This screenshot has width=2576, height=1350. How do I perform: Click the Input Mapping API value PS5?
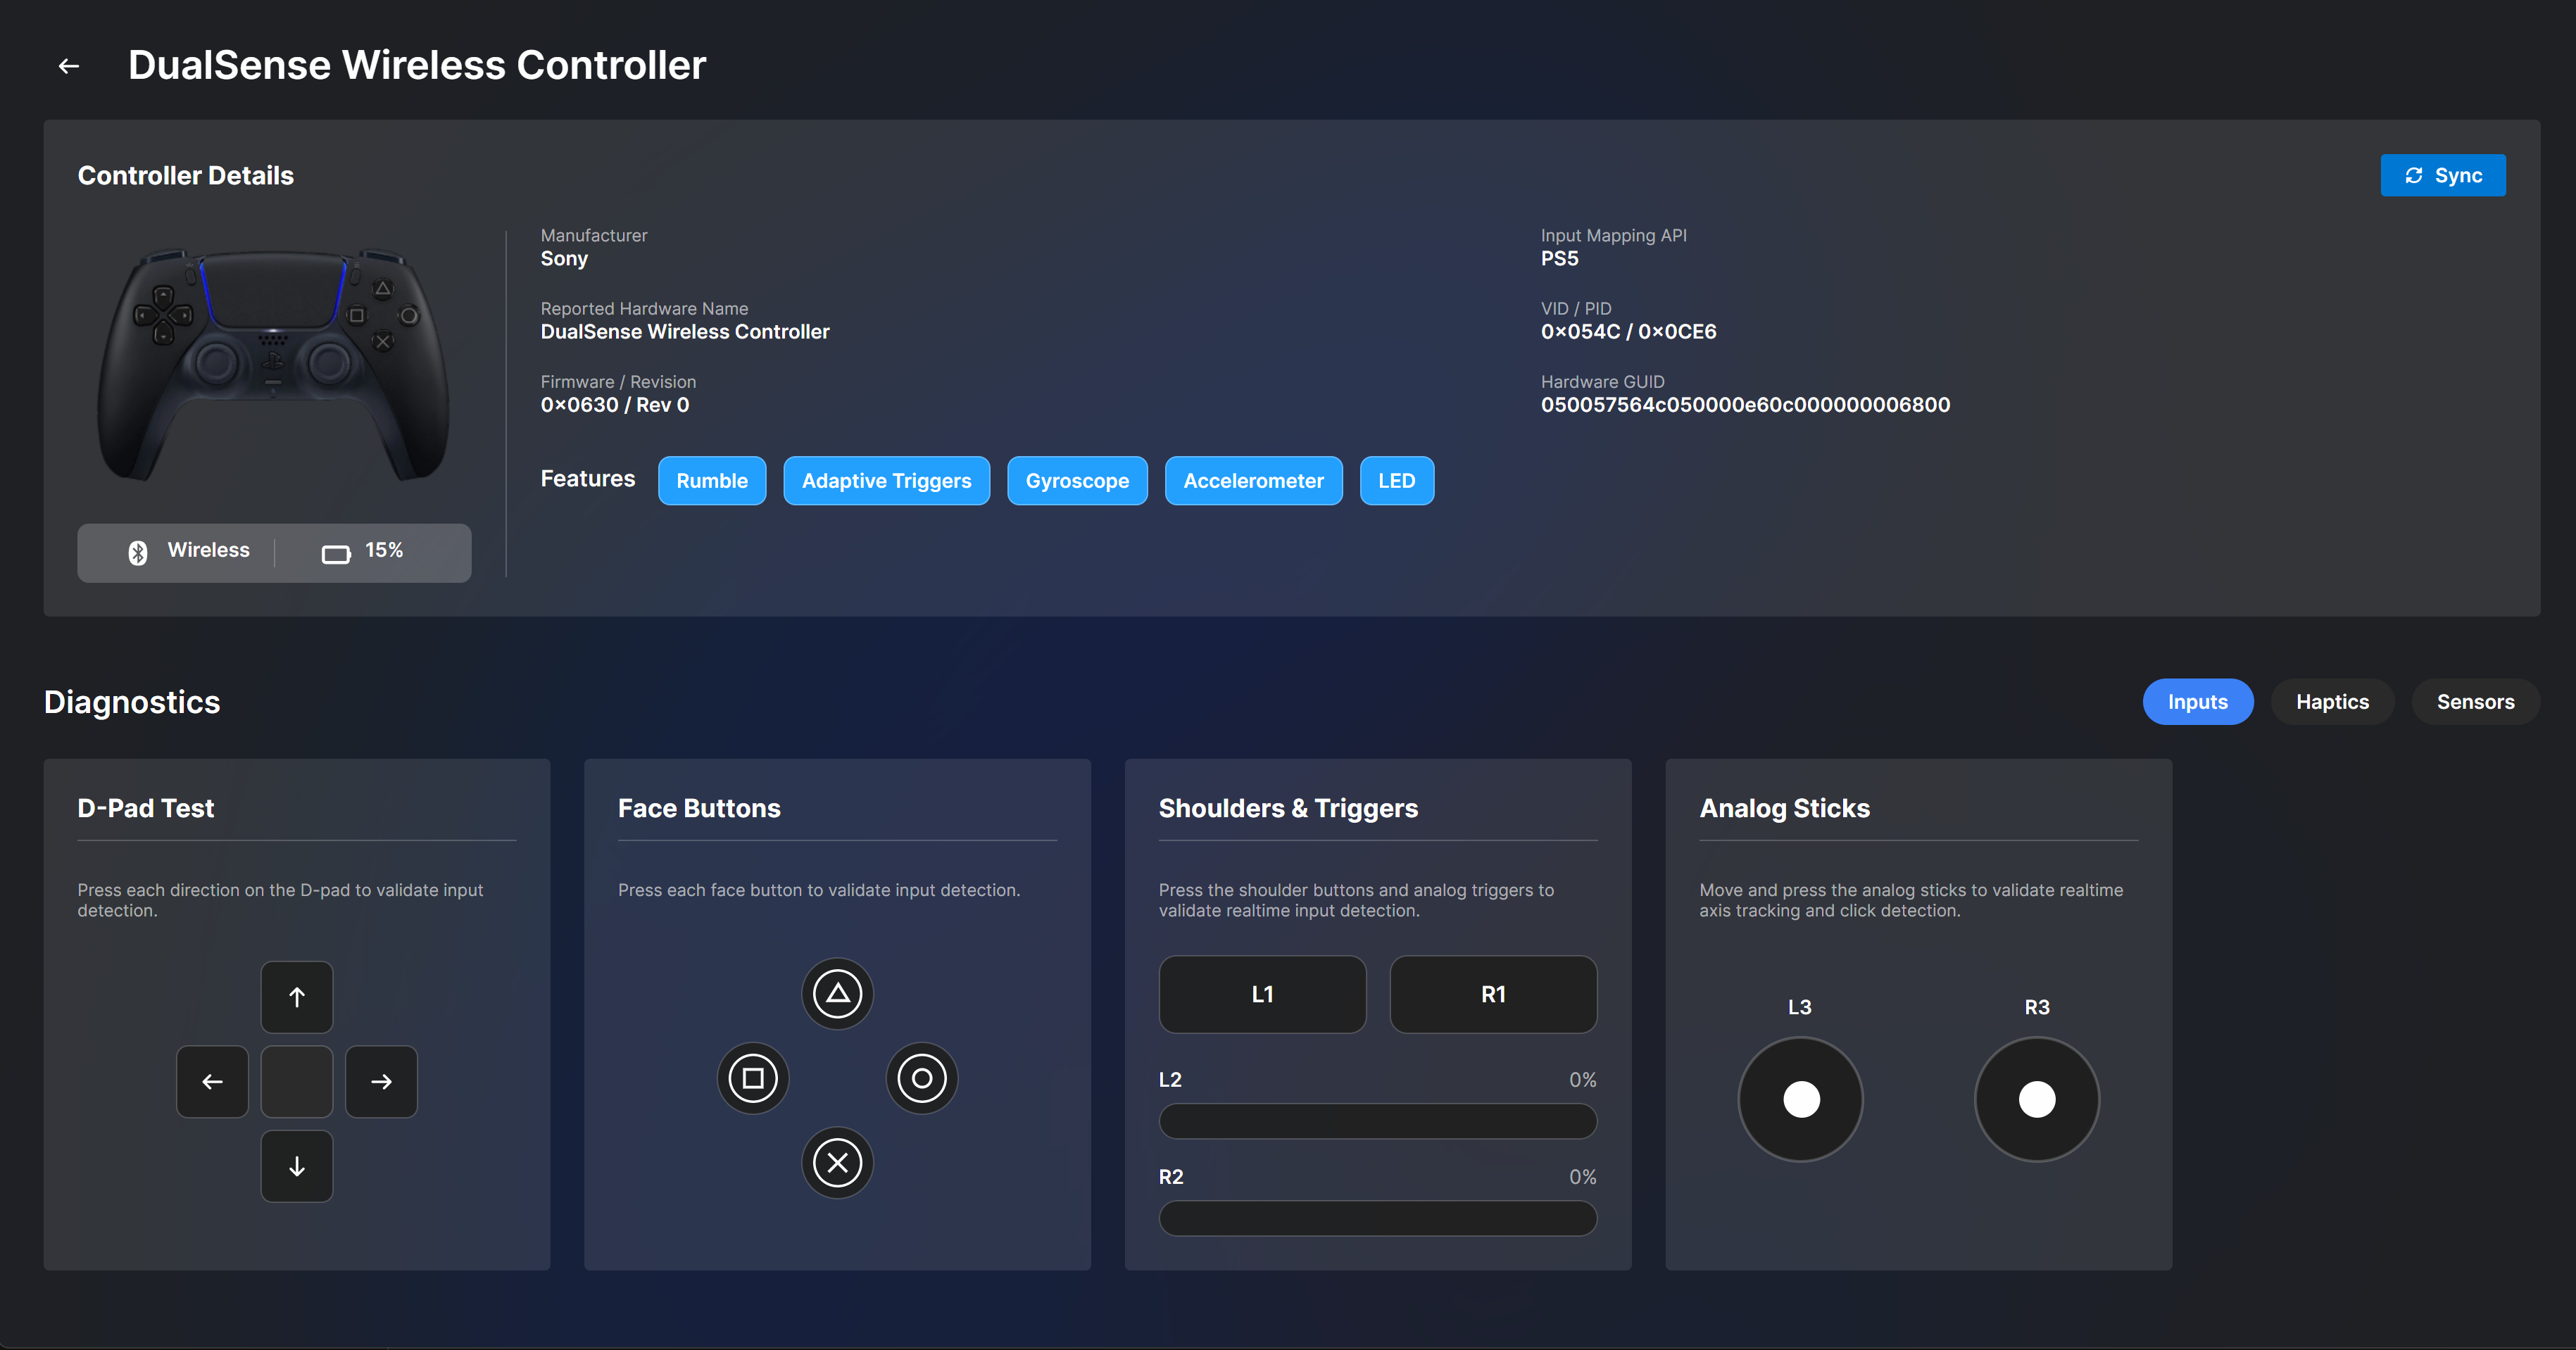pos(1559,259)
